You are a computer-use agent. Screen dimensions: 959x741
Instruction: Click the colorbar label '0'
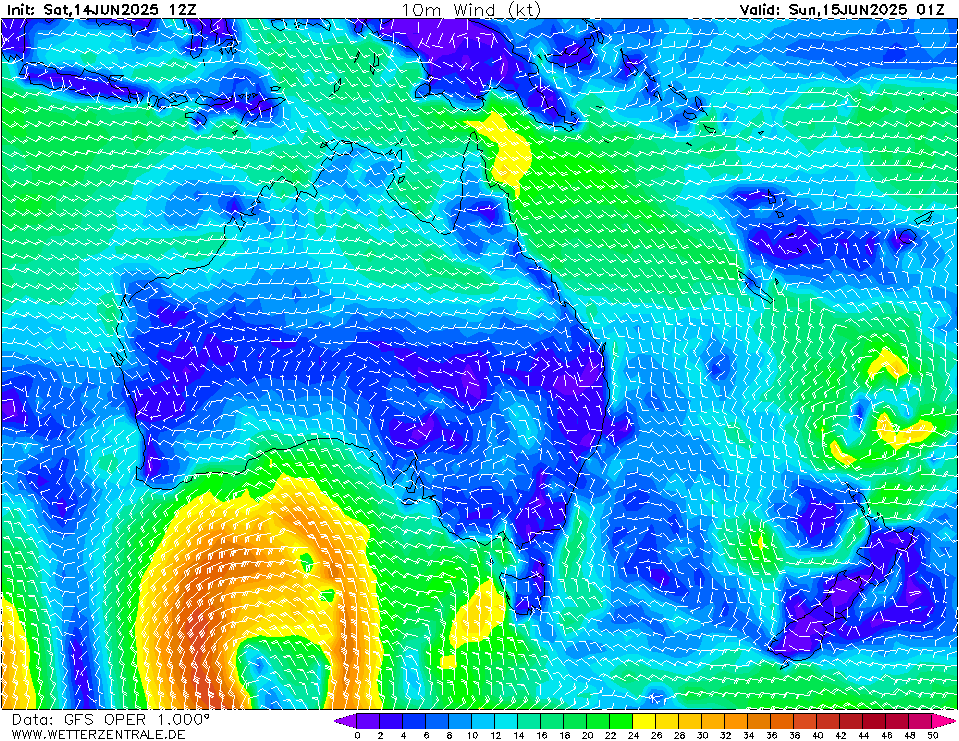tap(357, 735)
